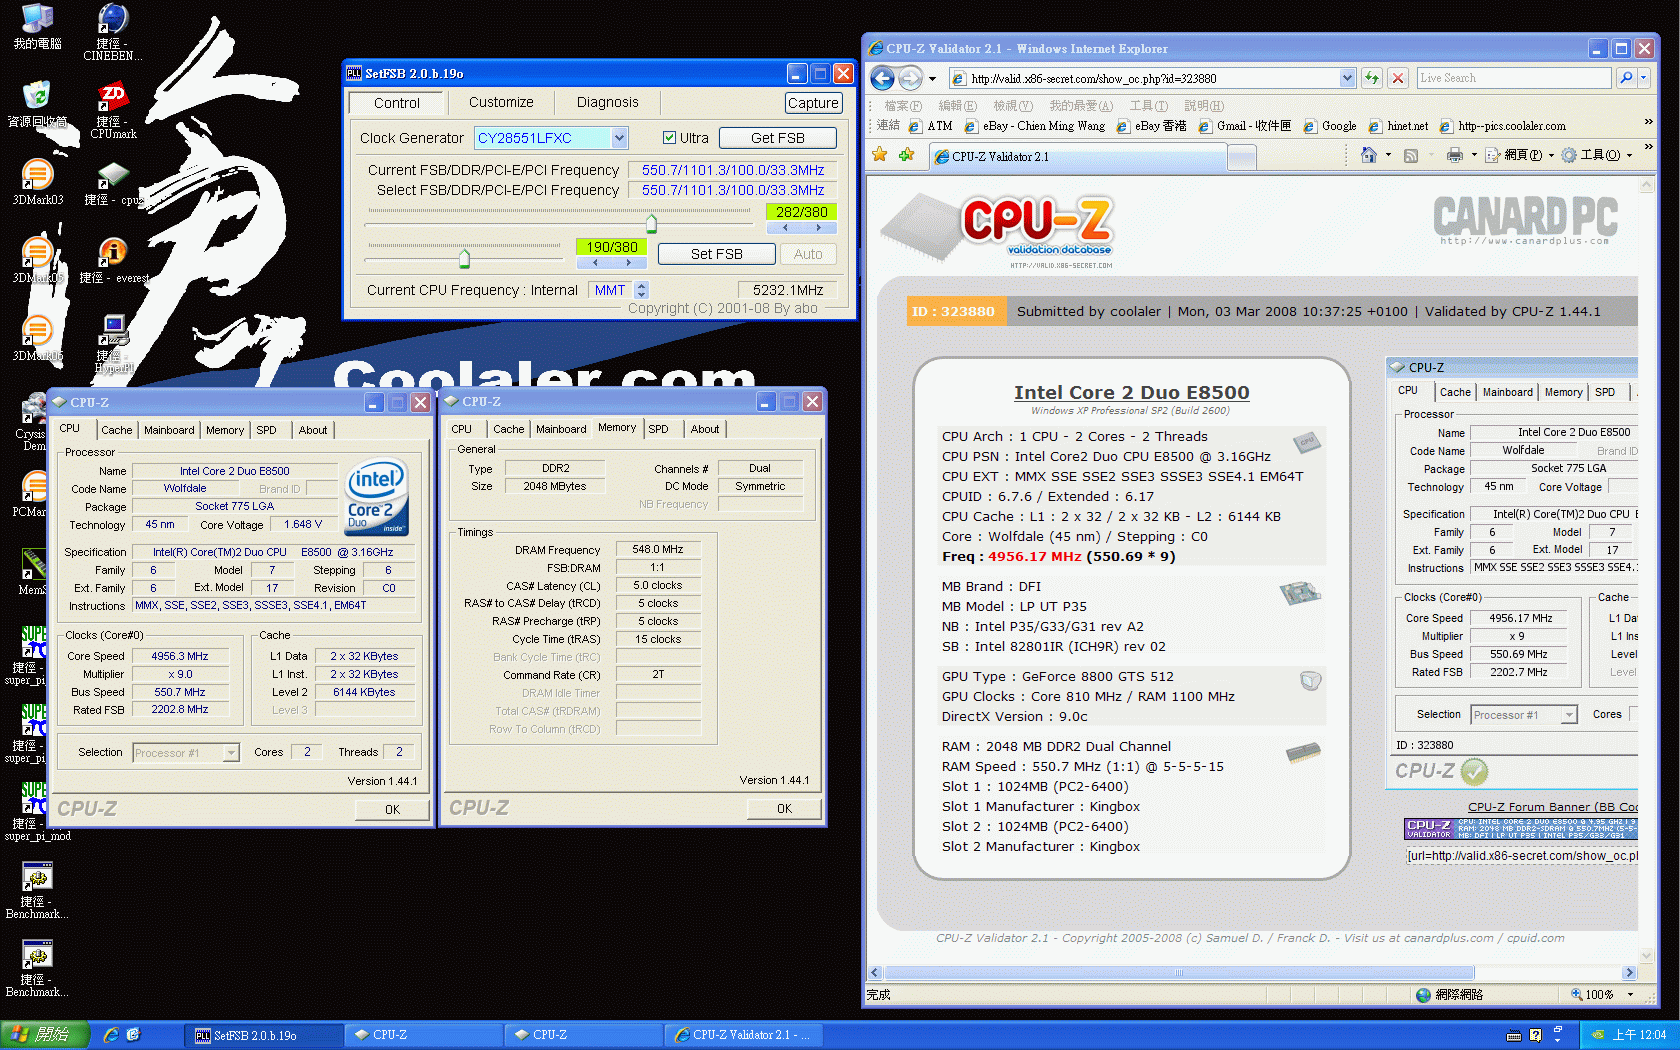Launch the everest shortcut icon

point(113,251)
